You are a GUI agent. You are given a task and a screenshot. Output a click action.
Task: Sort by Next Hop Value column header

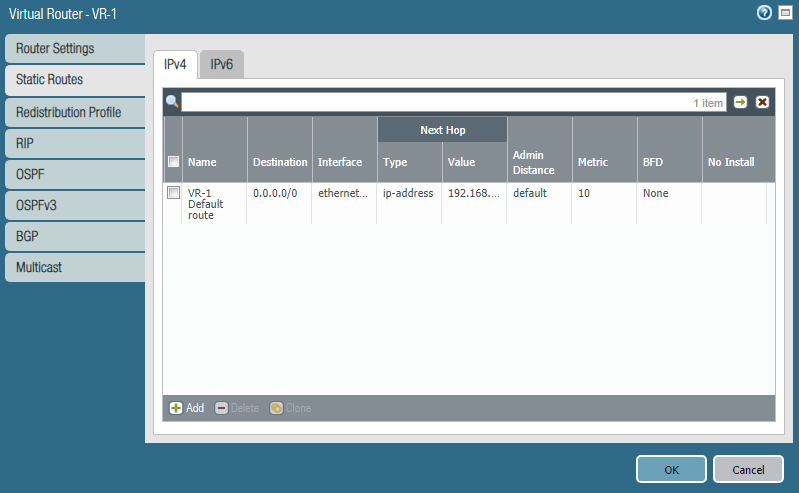[x=474, y=162]
